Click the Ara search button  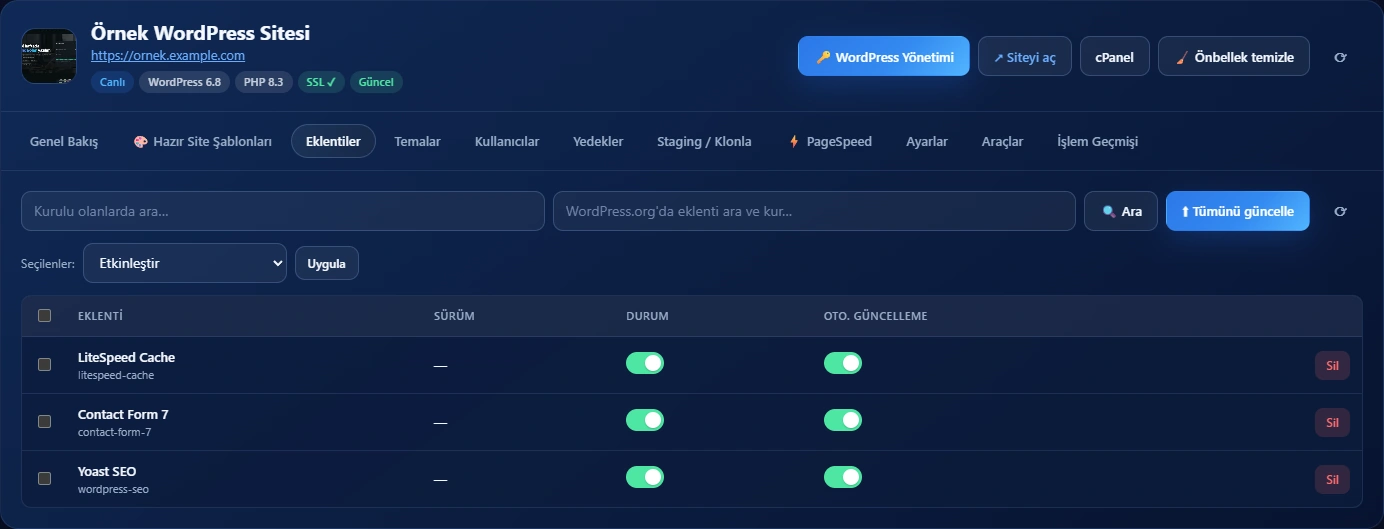tap(1121, 211)
